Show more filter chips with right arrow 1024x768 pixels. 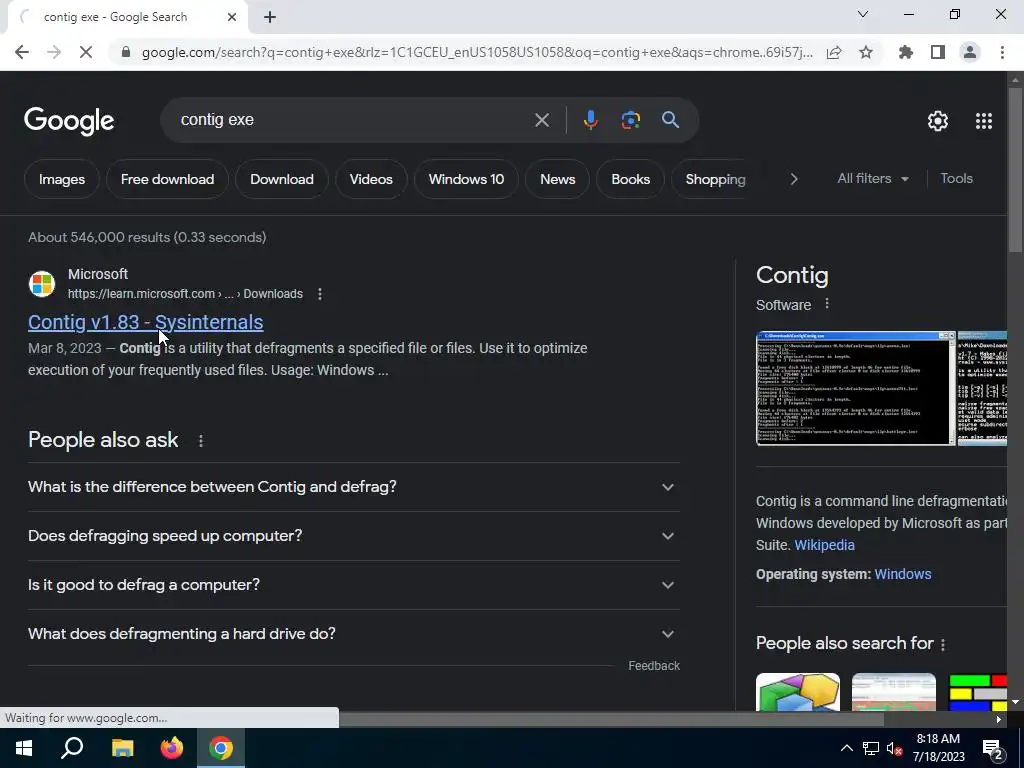click(x=793, y=179)
